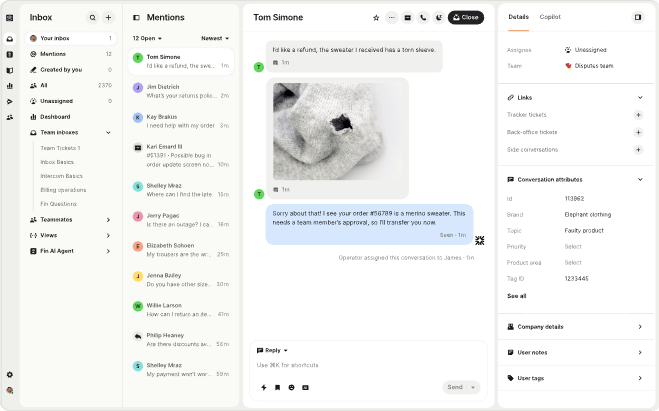659x411 pixels.
Task: Select the Details tab
Action: [x=518, y=17]
